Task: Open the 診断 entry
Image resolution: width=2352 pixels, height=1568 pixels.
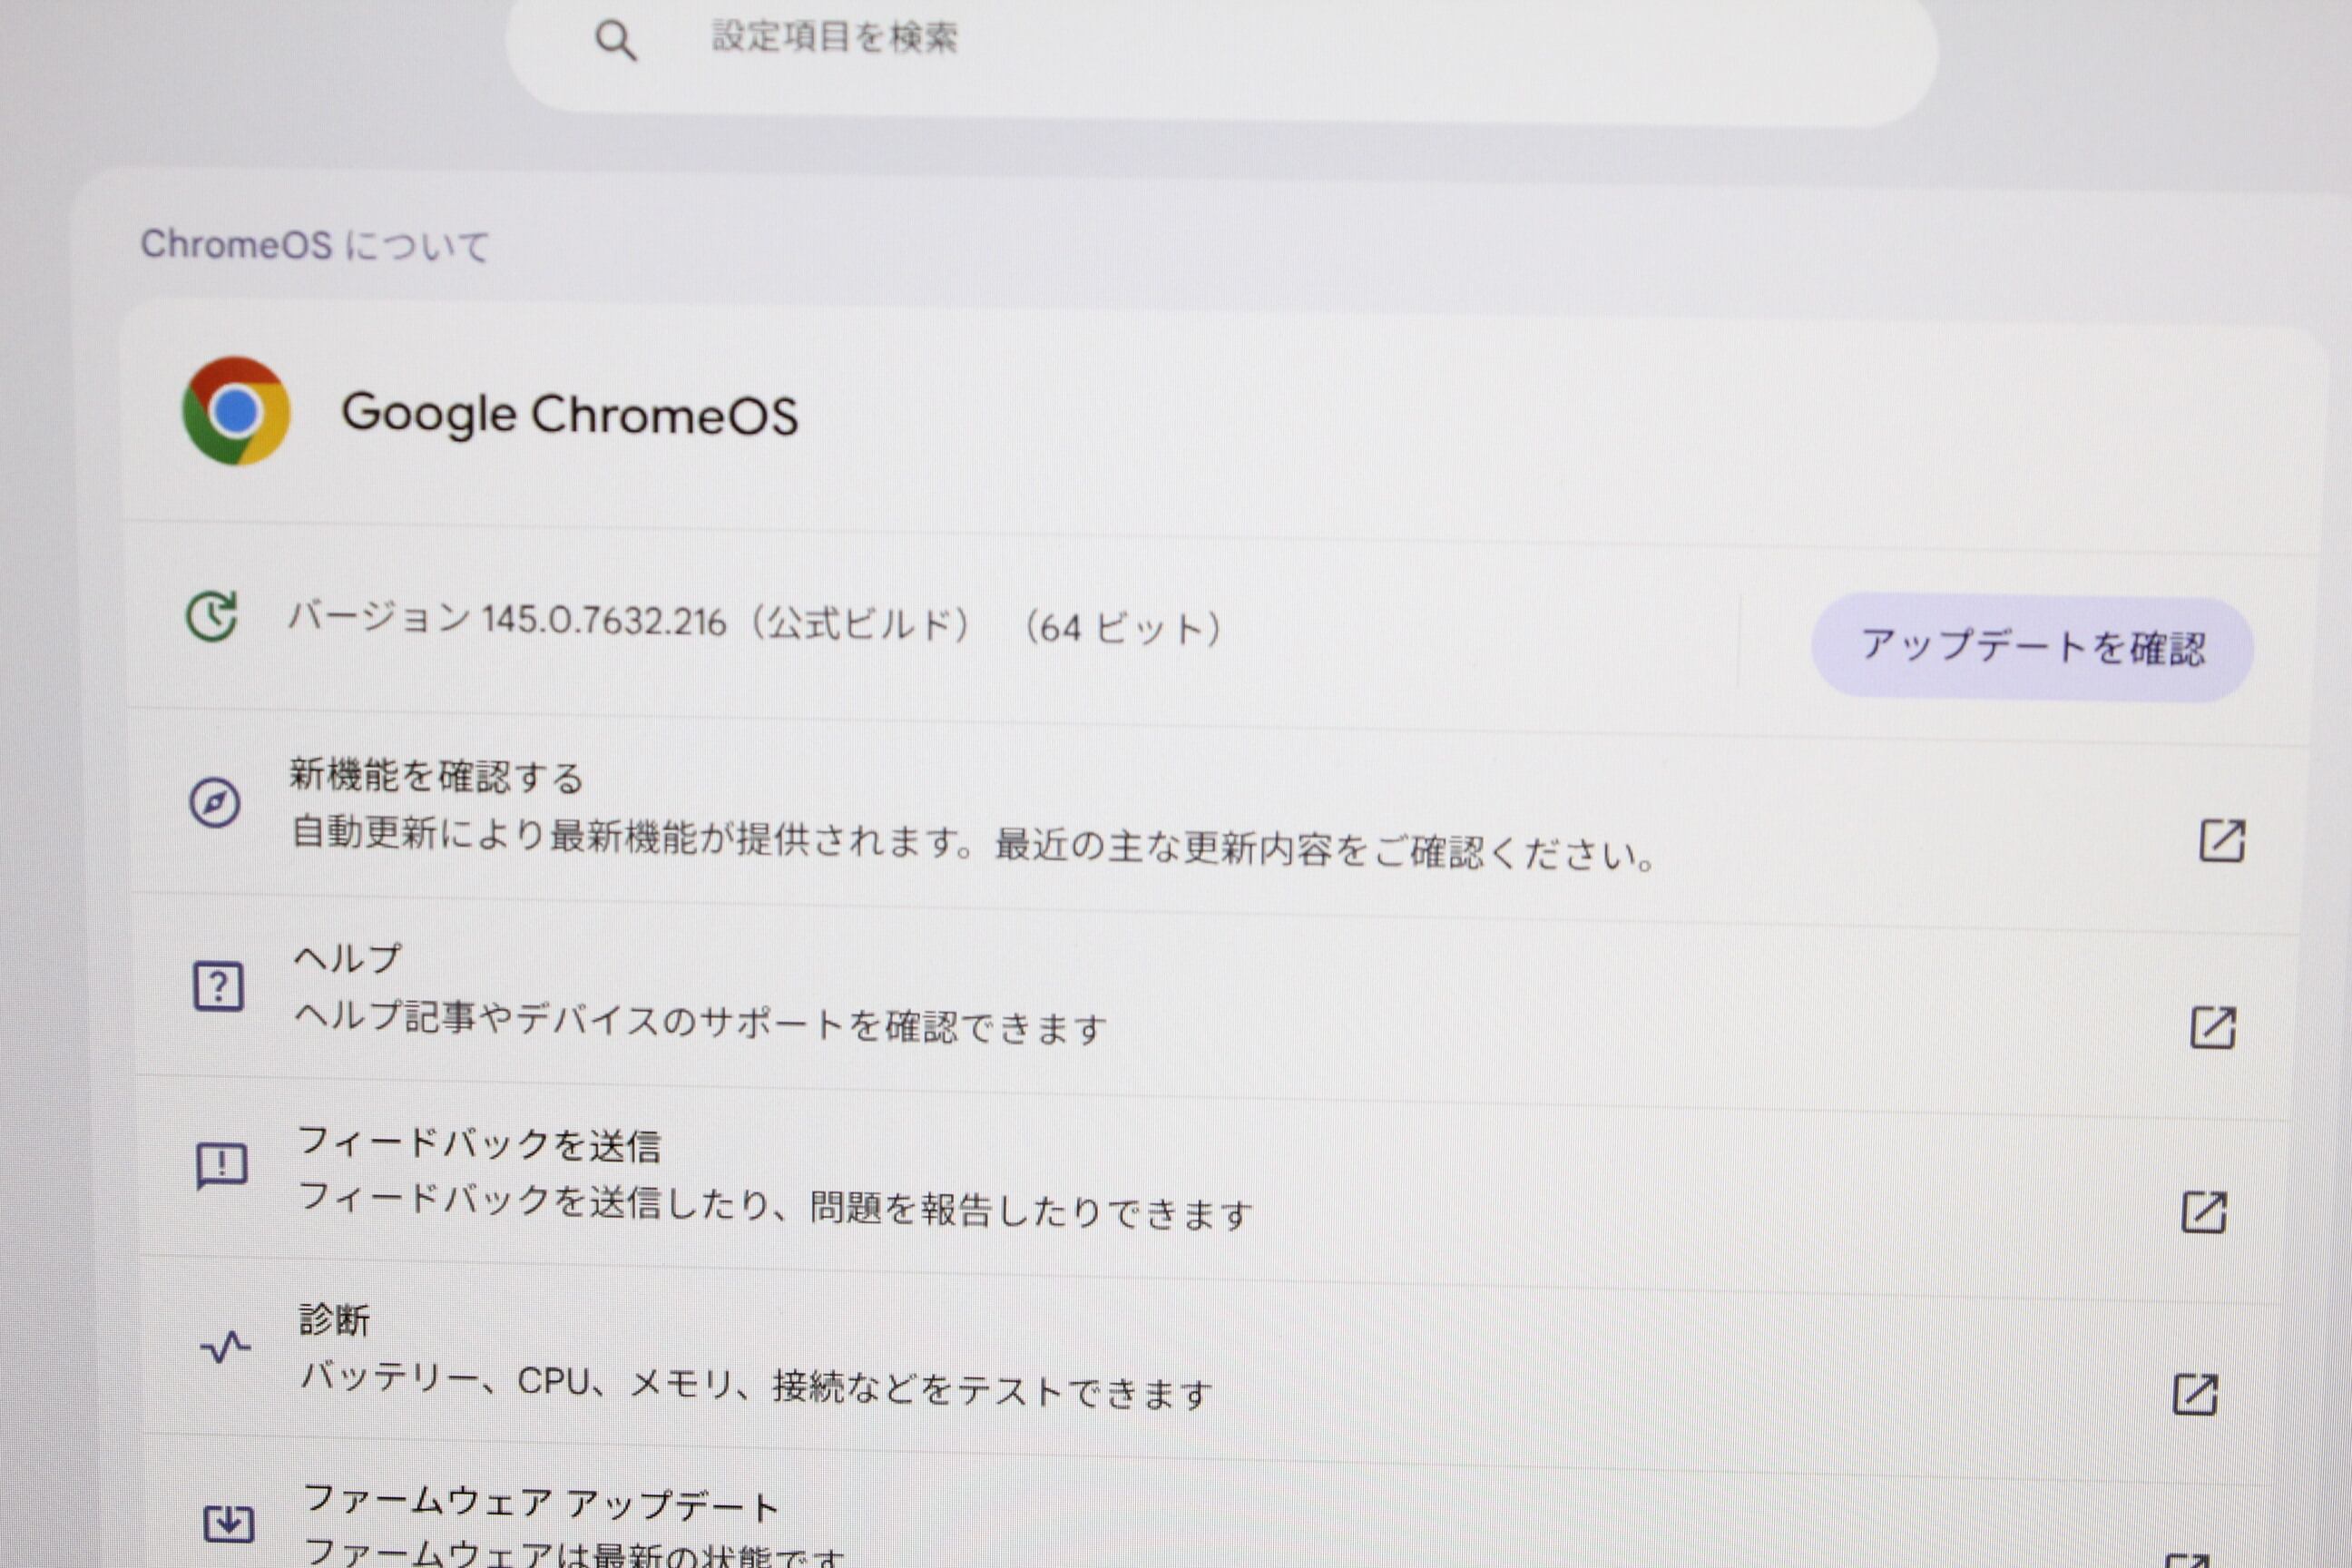Action: click(335, 1320)
